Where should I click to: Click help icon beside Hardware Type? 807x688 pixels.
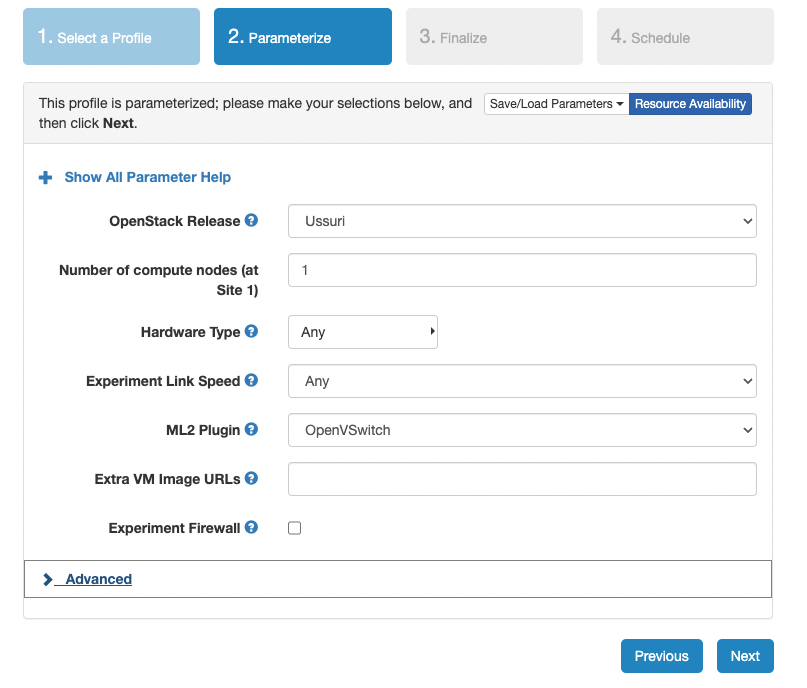coord(252,331)
